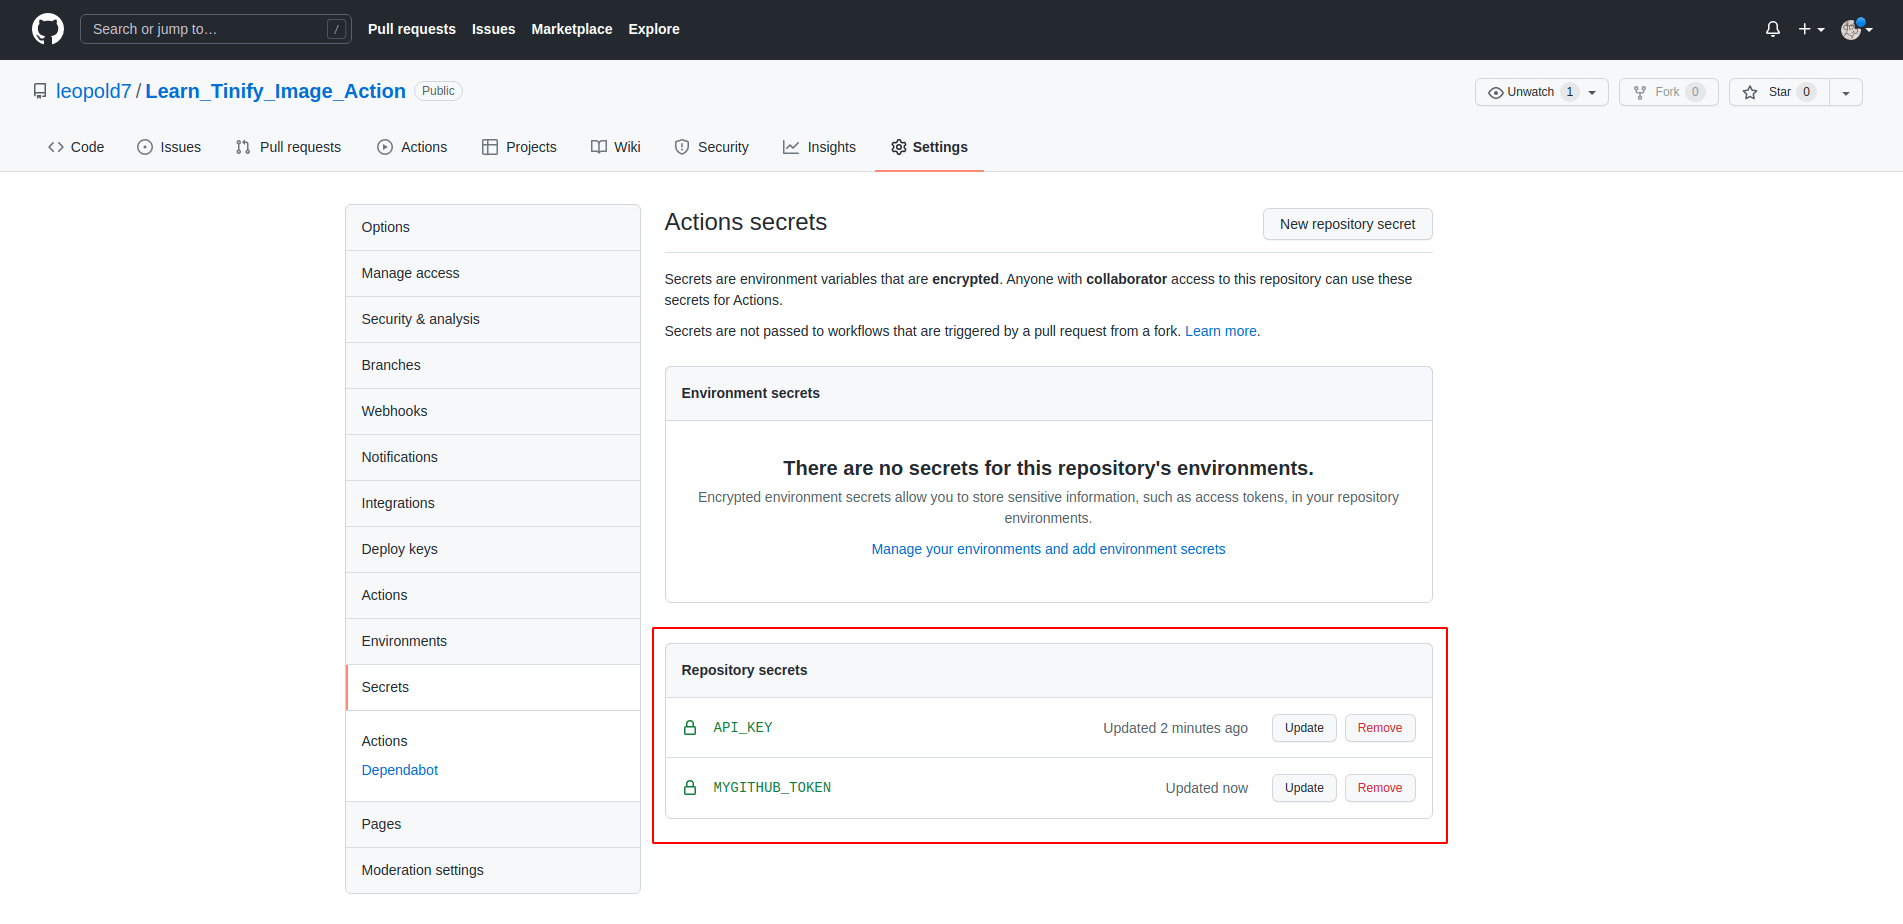Update the MYGITHUB_TOKEN secret
The height and width of the screenshot is (924, 1903).
pyautogui.click(x=1303, y=788)
